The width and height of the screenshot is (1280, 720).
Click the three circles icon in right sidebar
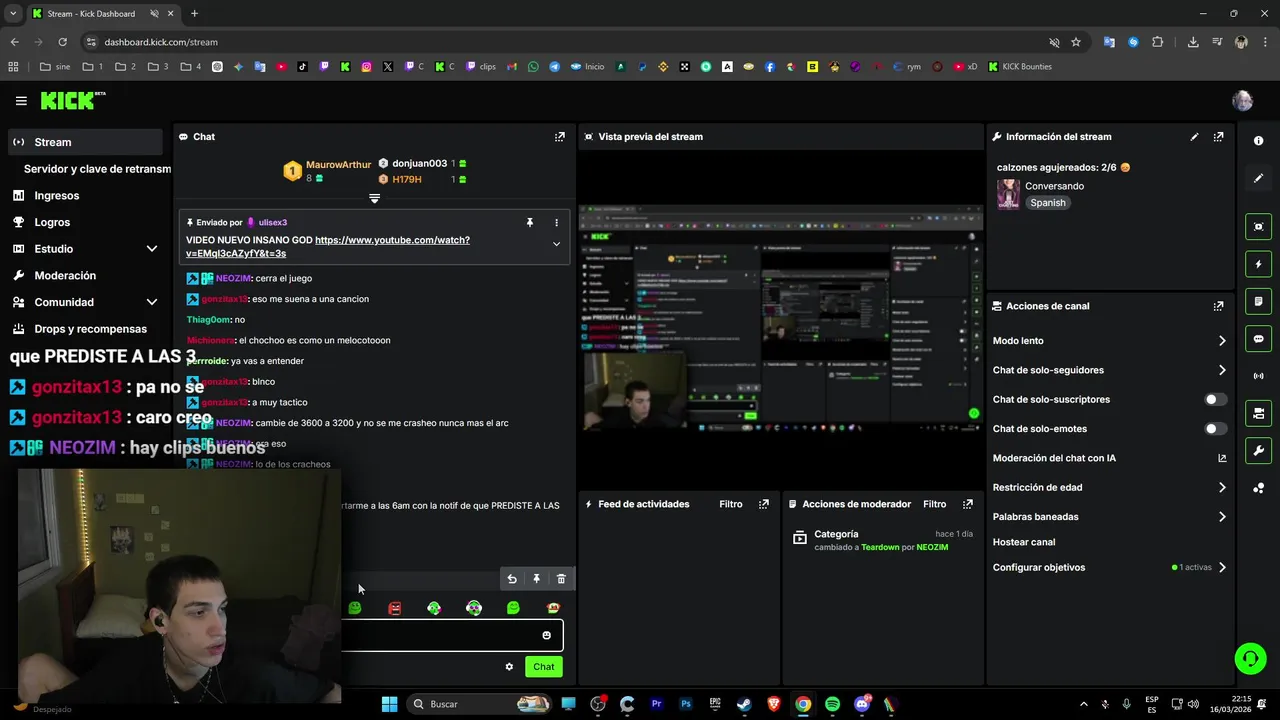[x=1258, y=488]
